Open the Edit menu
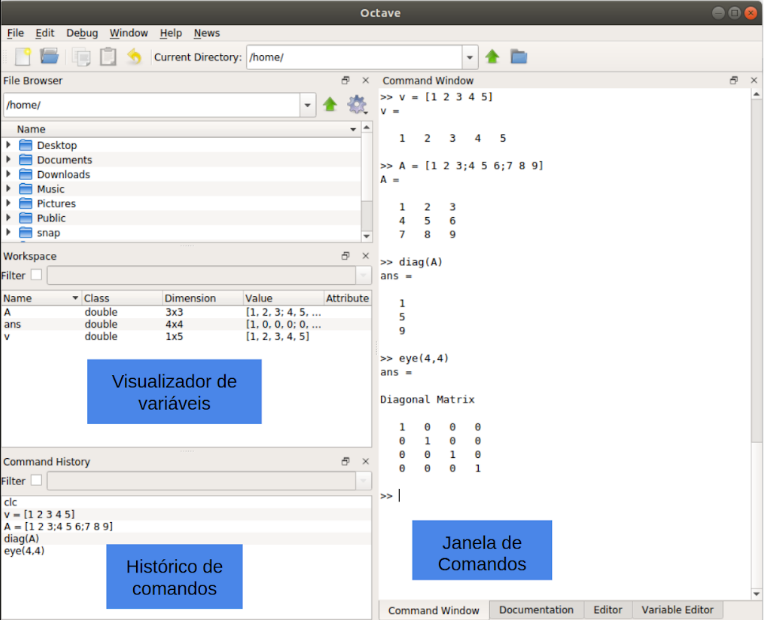 coord(45,33)
